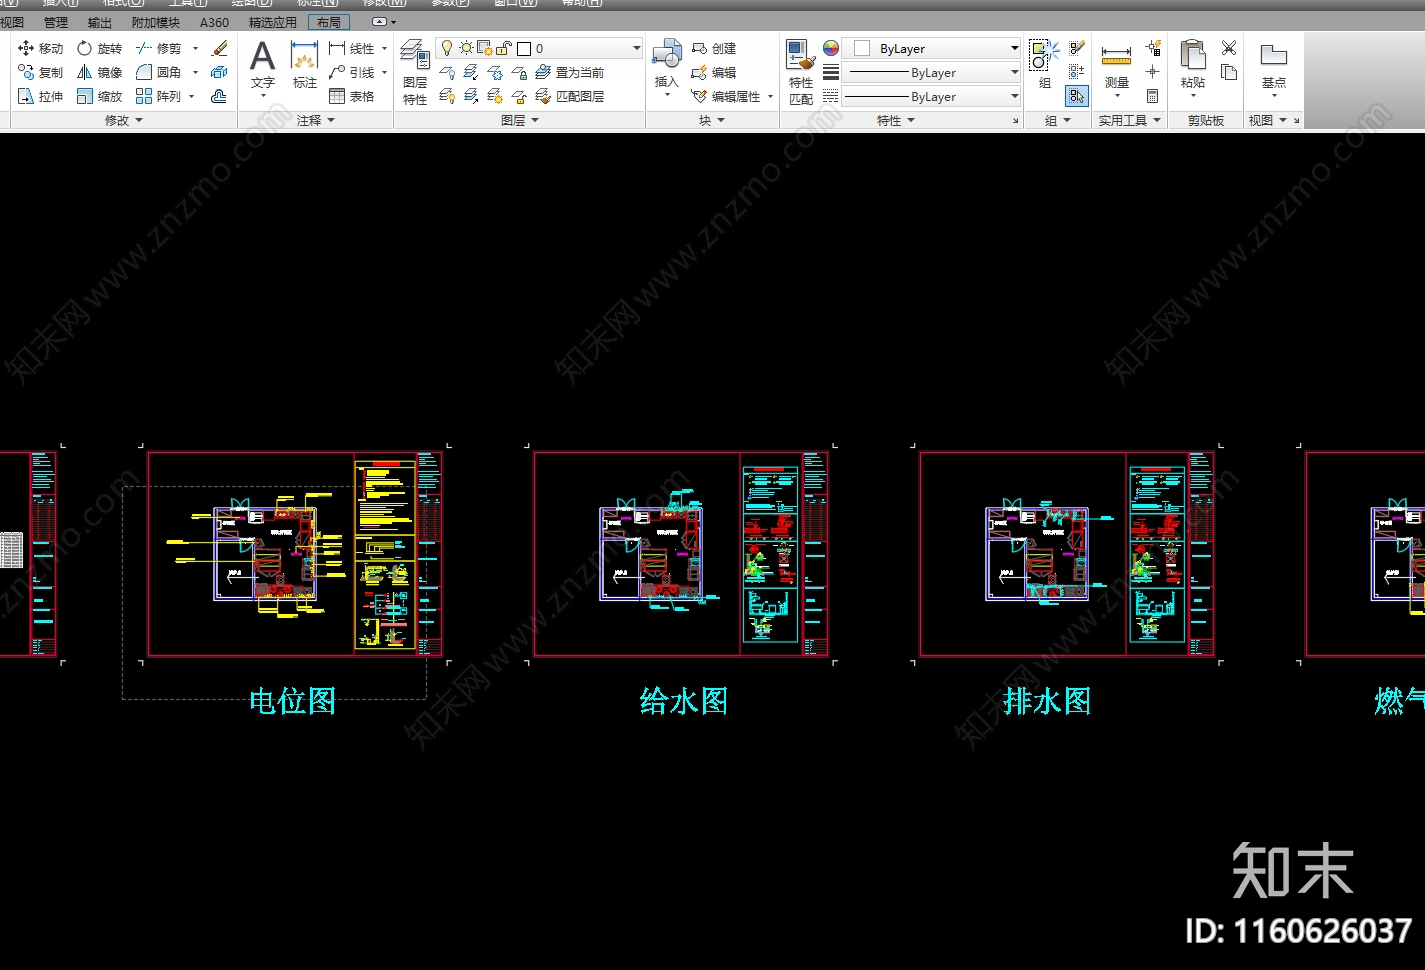Select the 给水图 drawing viewport
This screenshot has width=1425, height=970.
point(681,553)
